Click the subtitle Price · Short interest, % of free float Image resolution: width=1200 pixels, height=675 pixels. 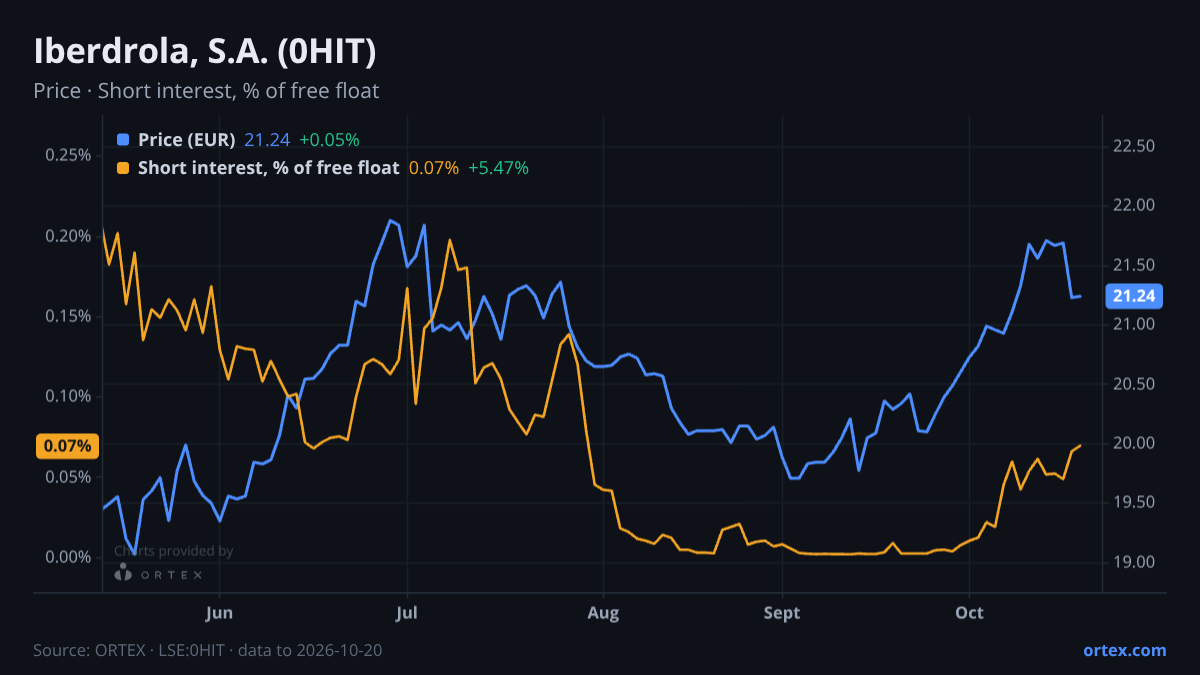tap(206, 91)
